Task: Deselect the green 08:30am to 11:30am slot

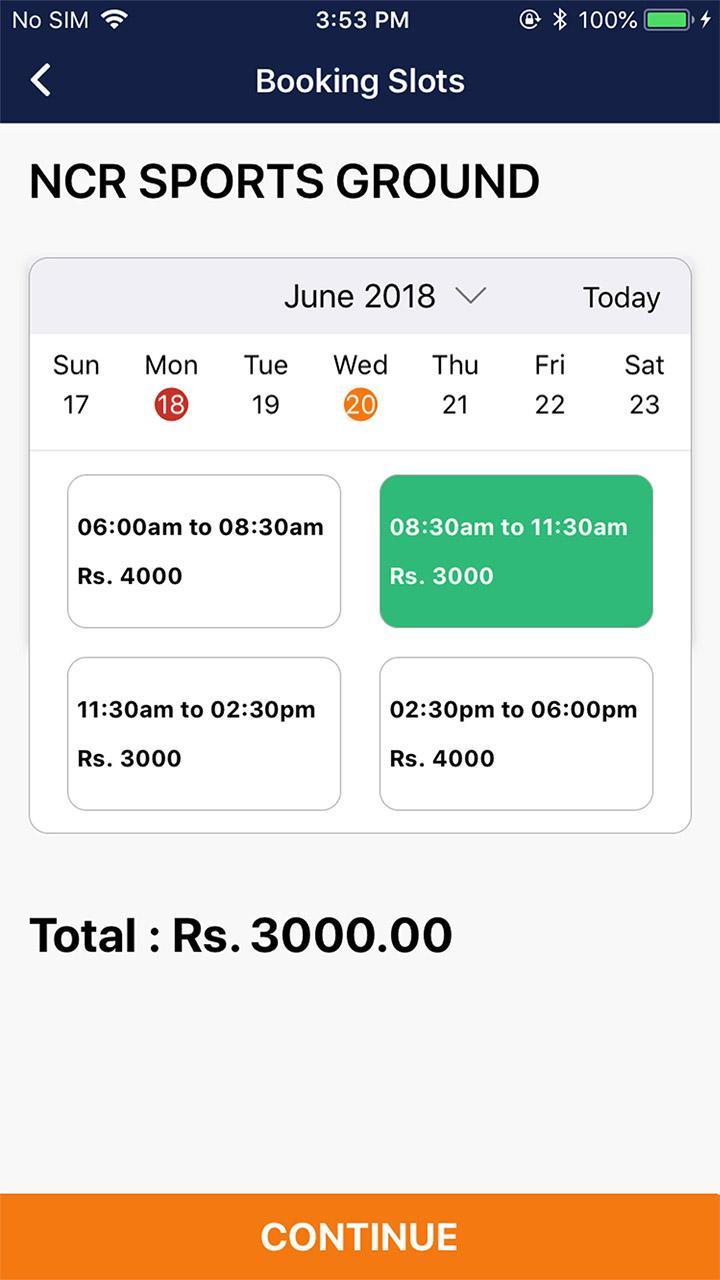Action: pyautogui.click(x=516, y=551)
